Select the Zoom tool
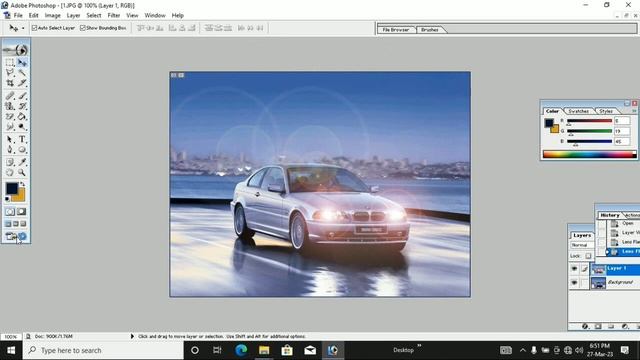This screenshot has height=360, width=640. coord(22,173)
